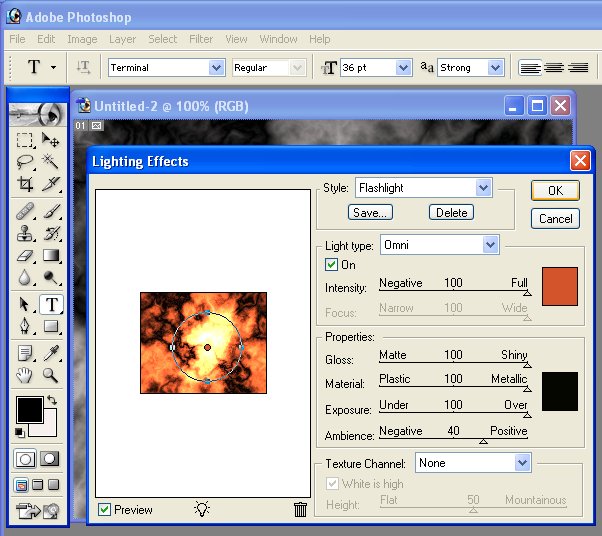Click the Save... style button
Screen dimensions: 602x536
(x=370, y=212)
